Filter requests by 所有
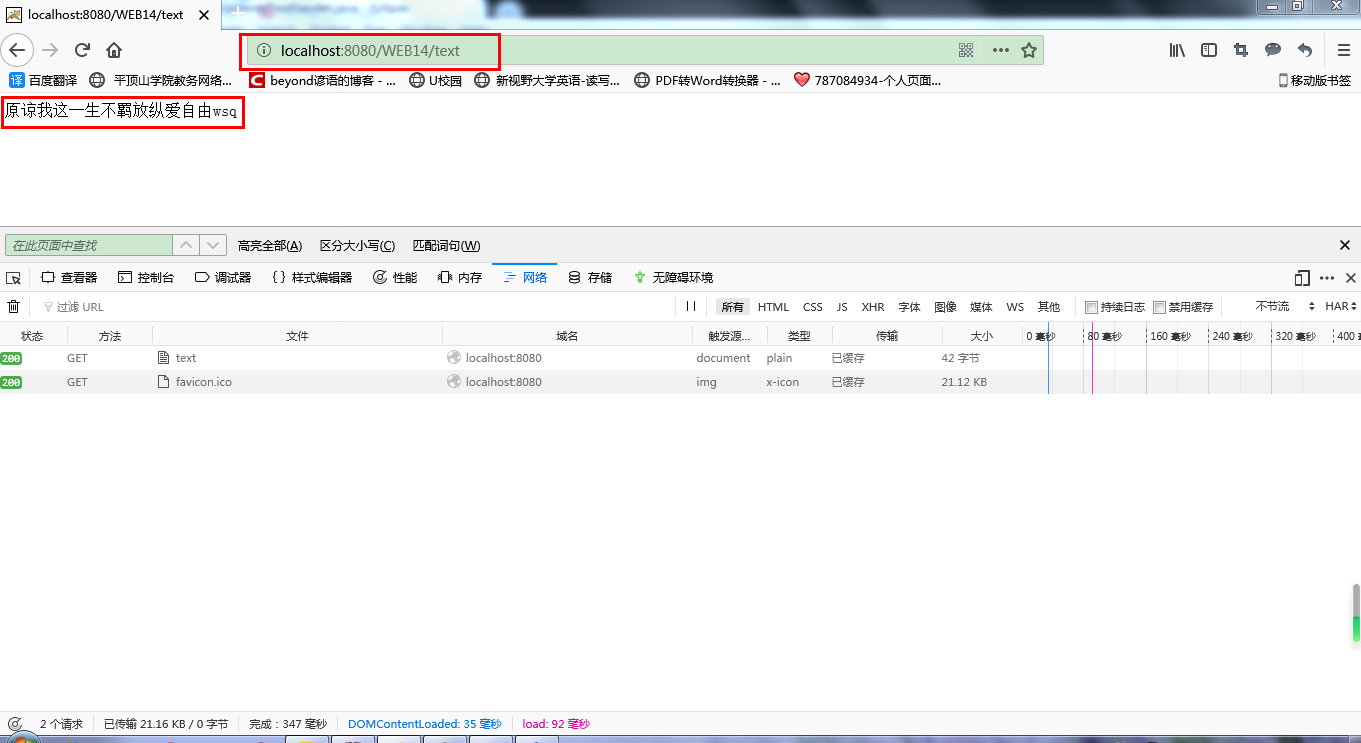 tap(733, 307)
